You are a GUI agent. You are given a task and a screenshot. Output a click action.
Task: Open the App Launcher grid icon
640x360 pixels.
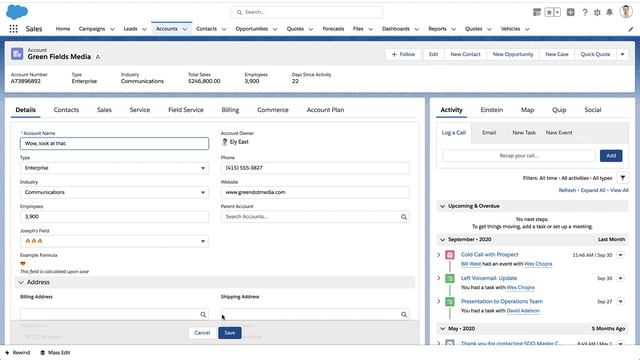point(13,29)
